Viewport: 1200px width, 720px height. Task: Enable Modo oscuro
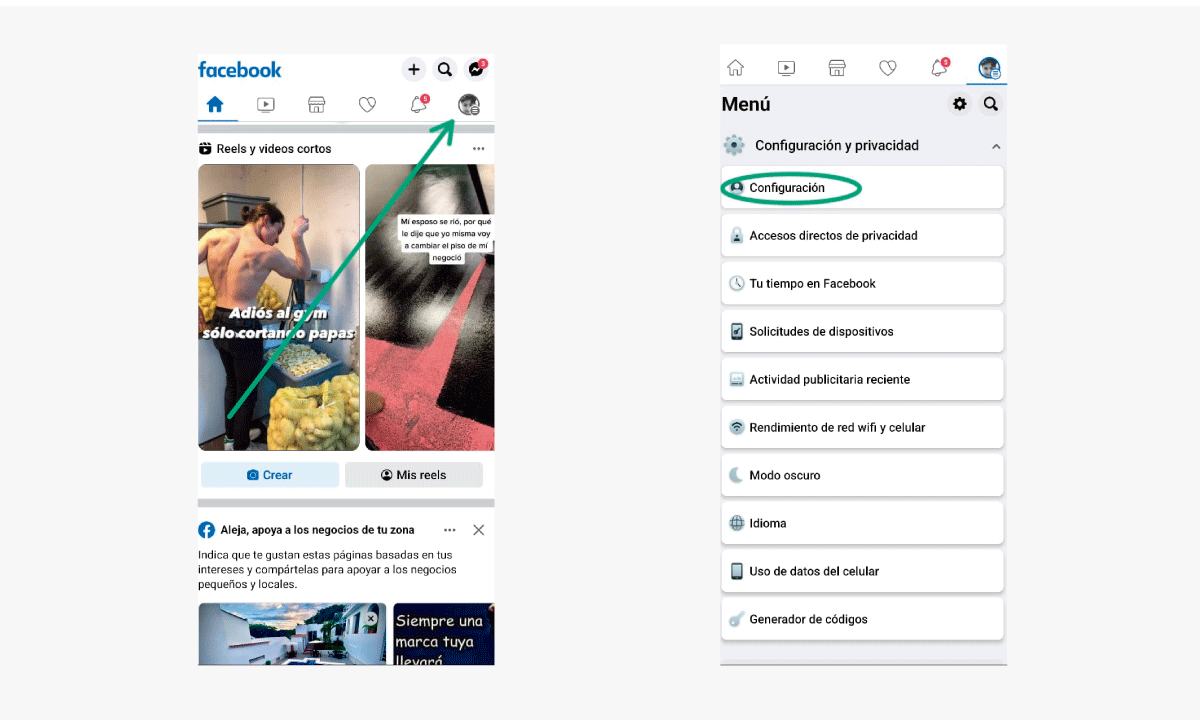click(862, 475)
